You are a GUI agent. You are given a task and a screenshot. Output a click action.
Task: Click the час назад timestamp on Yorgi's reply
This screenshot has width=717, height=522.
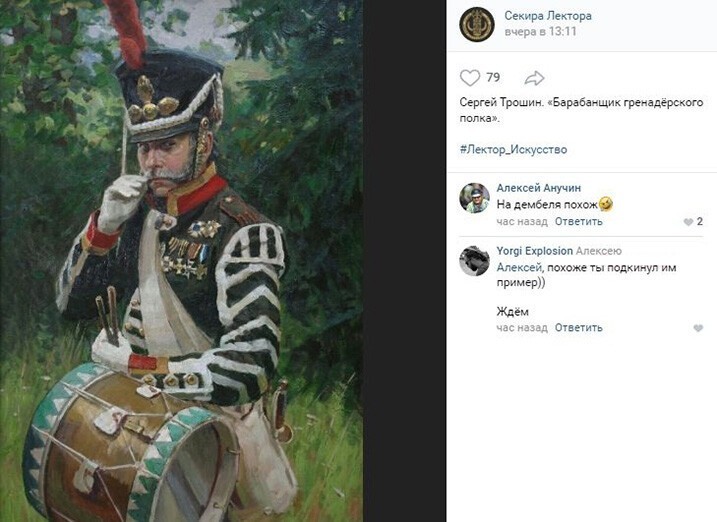(522, 328)
